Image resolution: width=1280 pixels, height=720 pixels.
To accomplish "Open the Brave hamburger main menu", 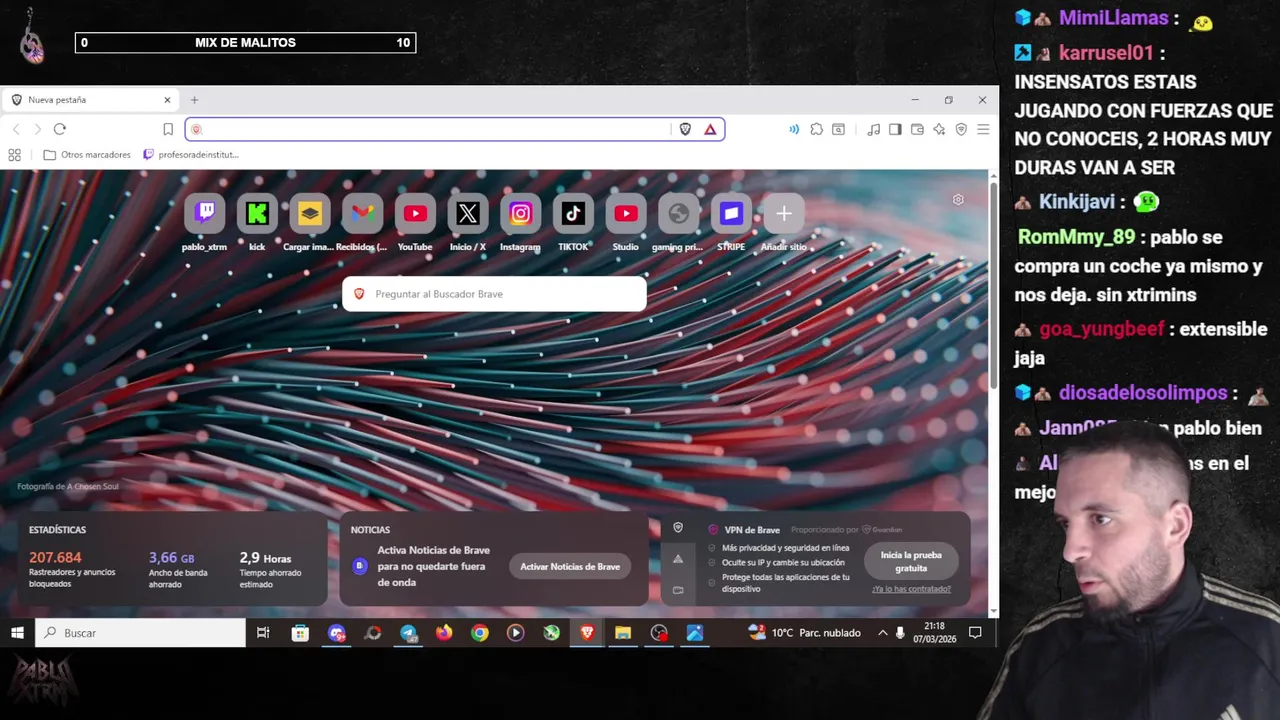I will pyautogui.click(x=983, y=129).
